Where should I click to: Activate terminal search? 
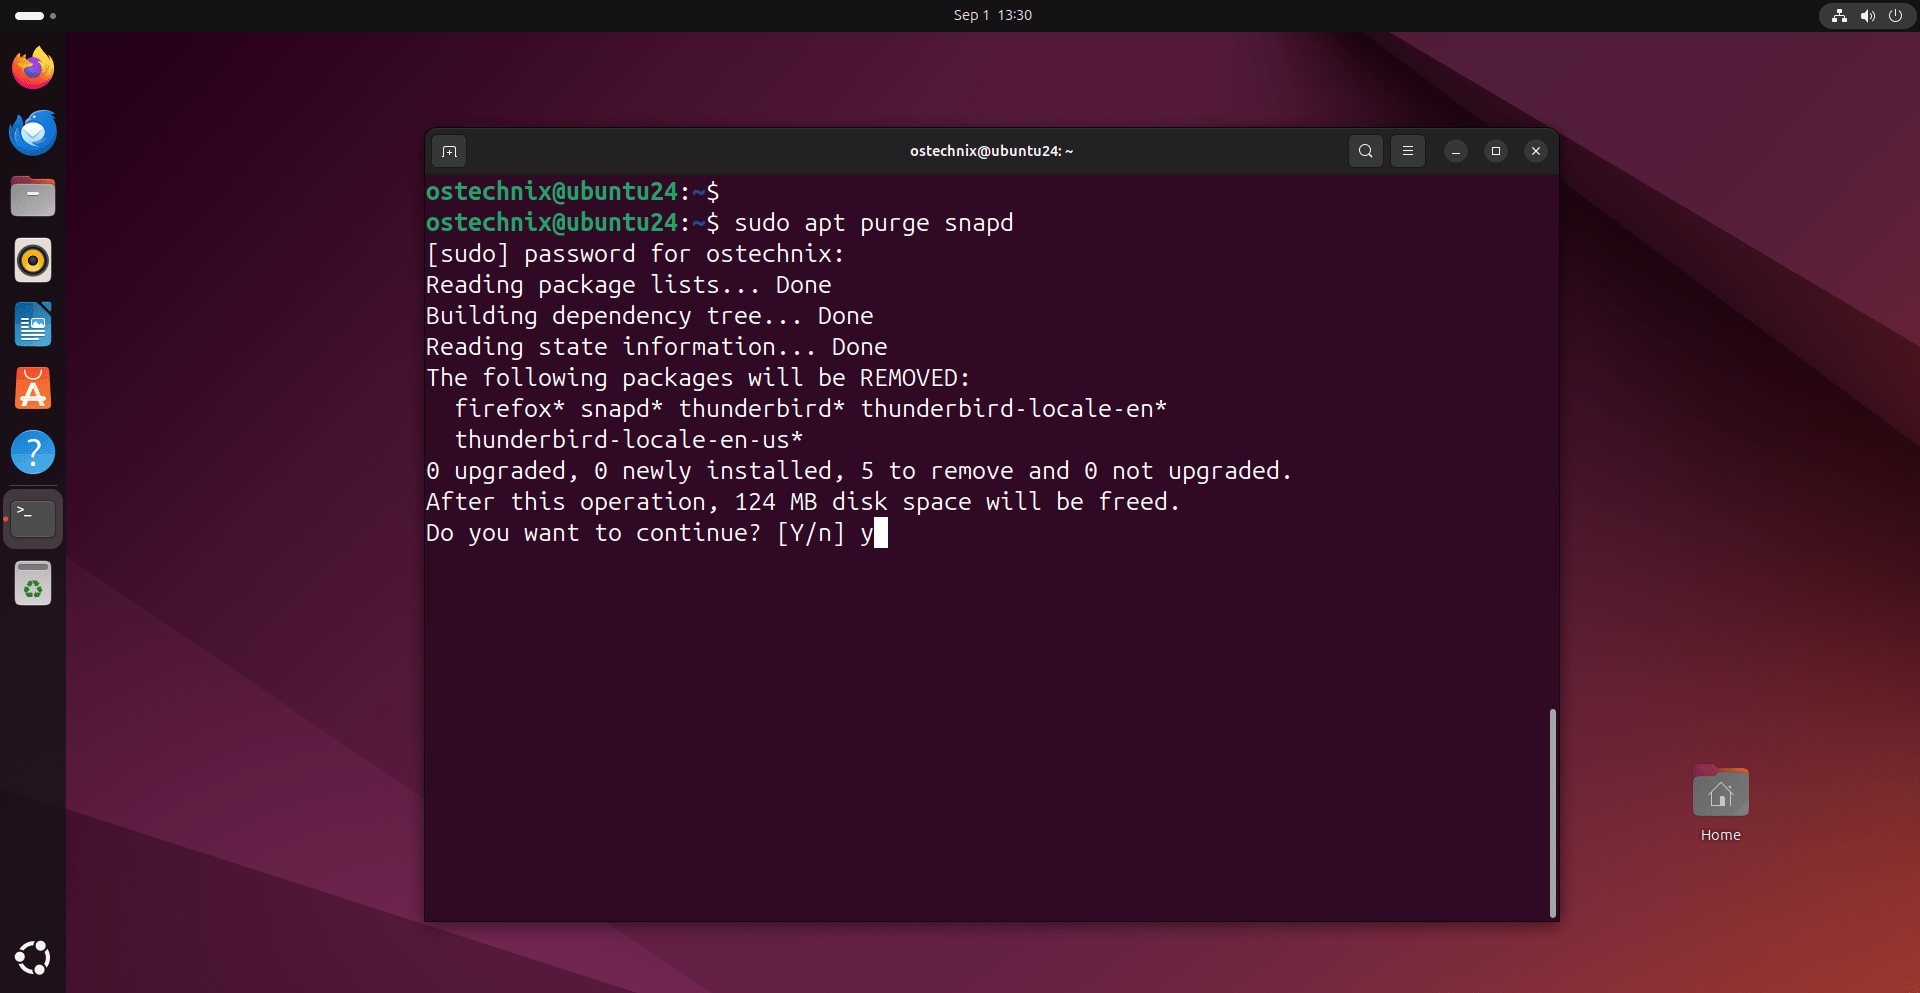click(x=1366, y=151)
